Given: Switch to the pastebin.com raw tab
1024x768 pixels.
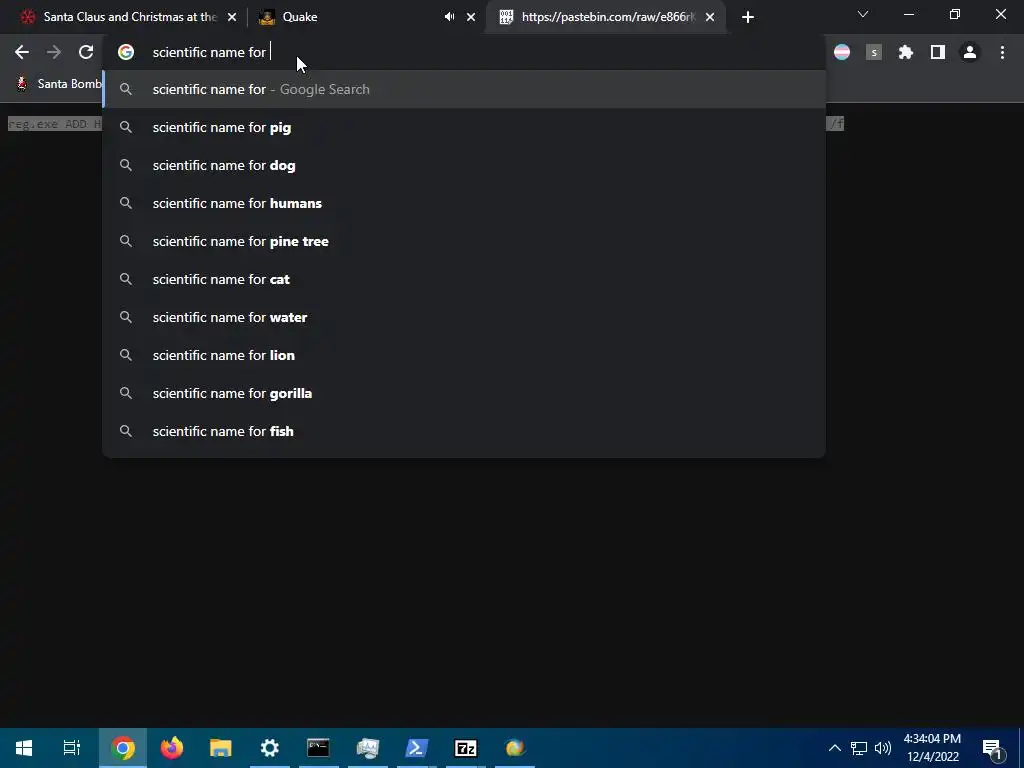Looking at the screenshot, I should tap(604, 17).
